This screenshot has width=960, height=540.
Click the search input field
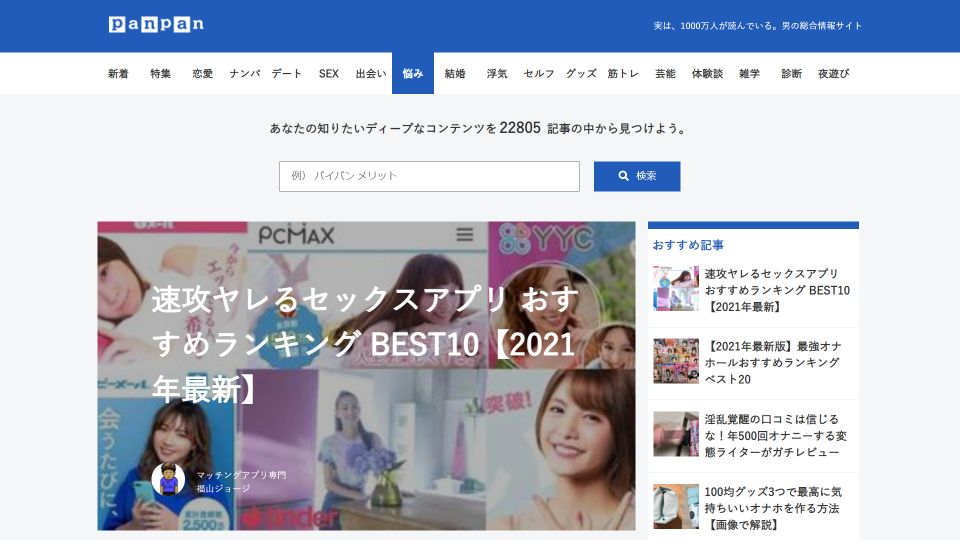(429, 176)
